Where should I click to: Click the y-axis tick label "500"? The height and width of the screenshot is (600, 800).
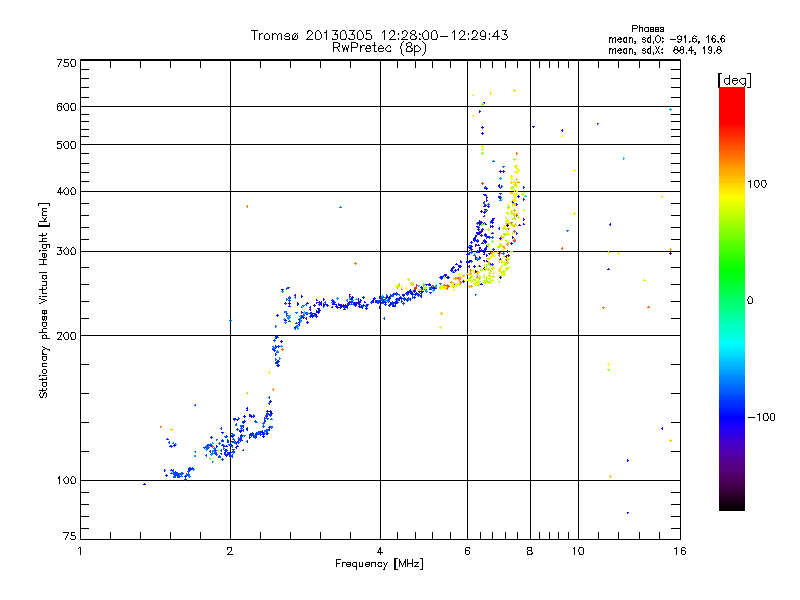67,145
